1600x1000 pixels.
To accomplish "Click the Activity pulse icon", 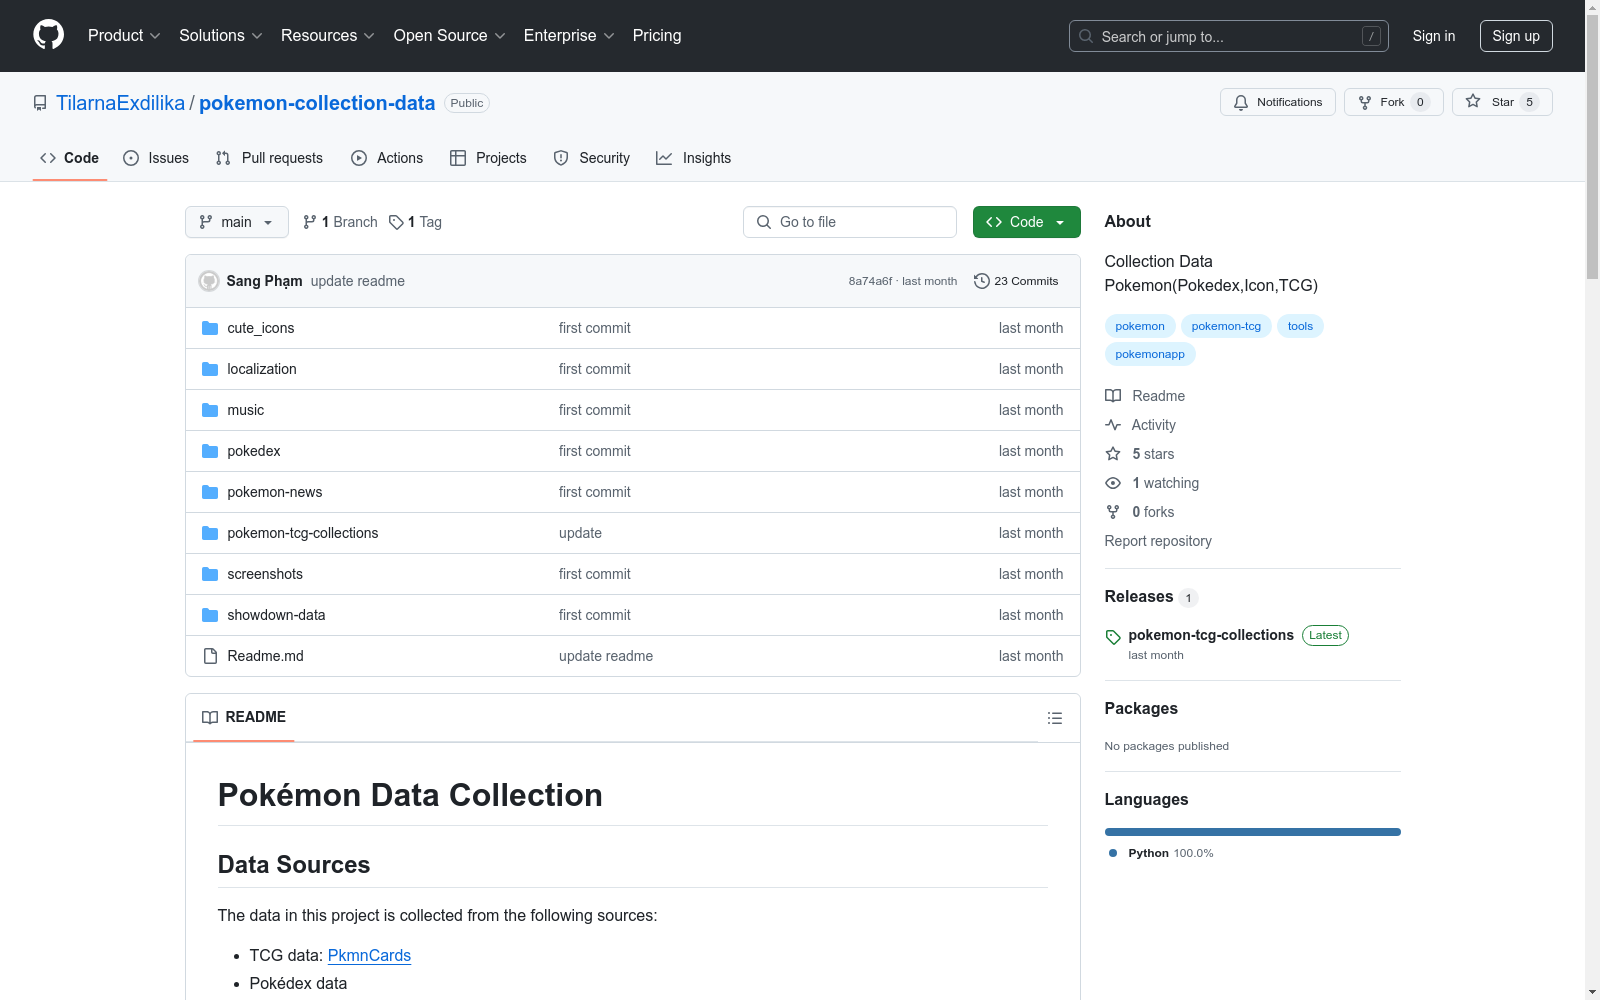I will click(x=1113, y=425).
